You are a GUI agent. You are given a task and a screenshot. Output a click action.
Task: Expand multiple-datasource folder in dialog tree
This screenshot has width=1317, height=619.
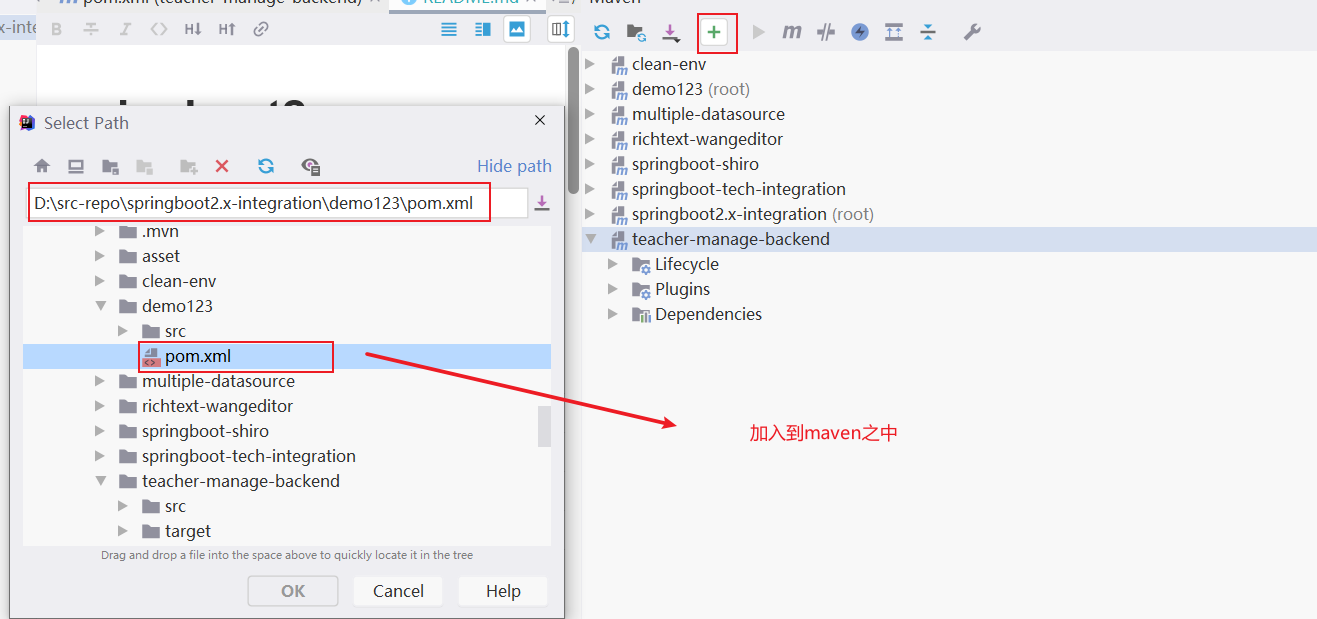(99, 381)
